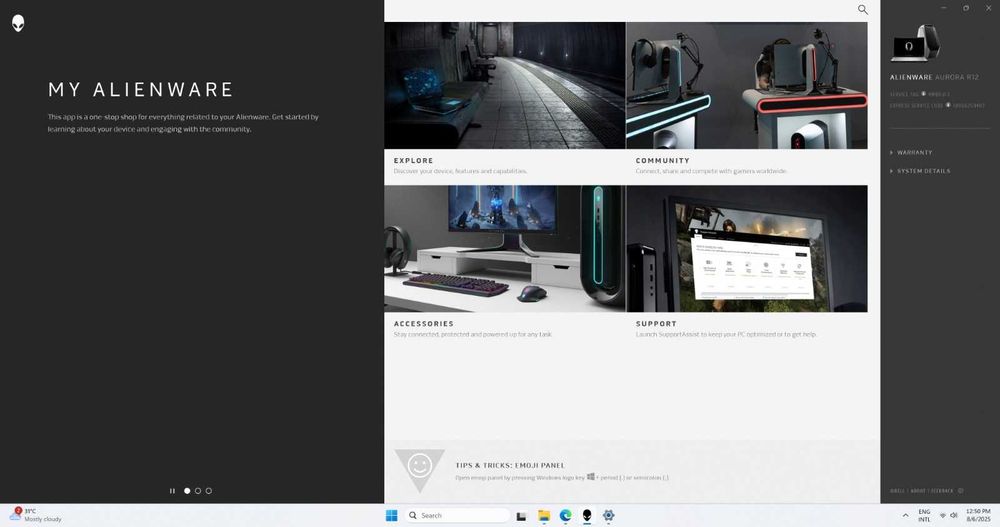Open the Feedback link in the footer
This screenshot has height=527, width=1000.
(942, 491)
